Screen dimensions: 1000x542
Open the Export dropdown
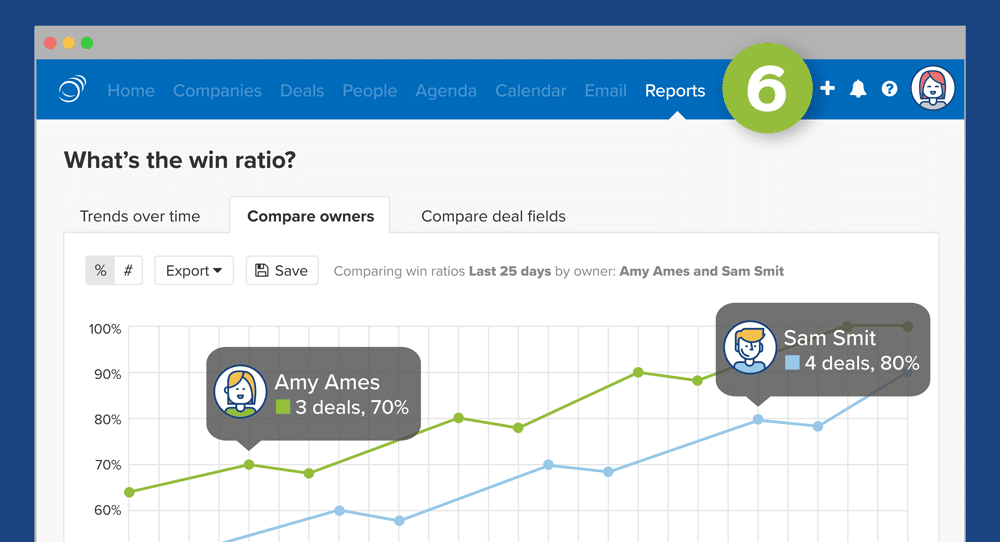193,271
